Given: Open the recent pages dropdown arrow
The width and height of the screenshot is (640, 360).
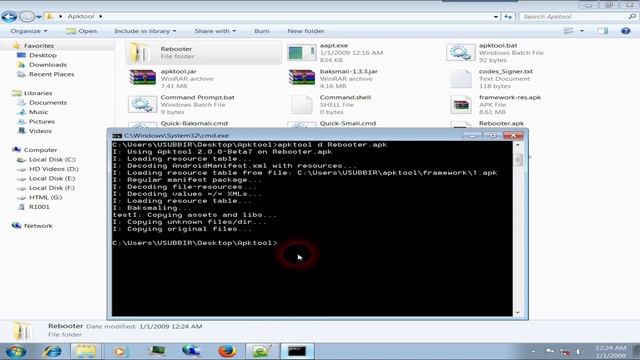Looking at the screenshot, I should click(39, 17).
